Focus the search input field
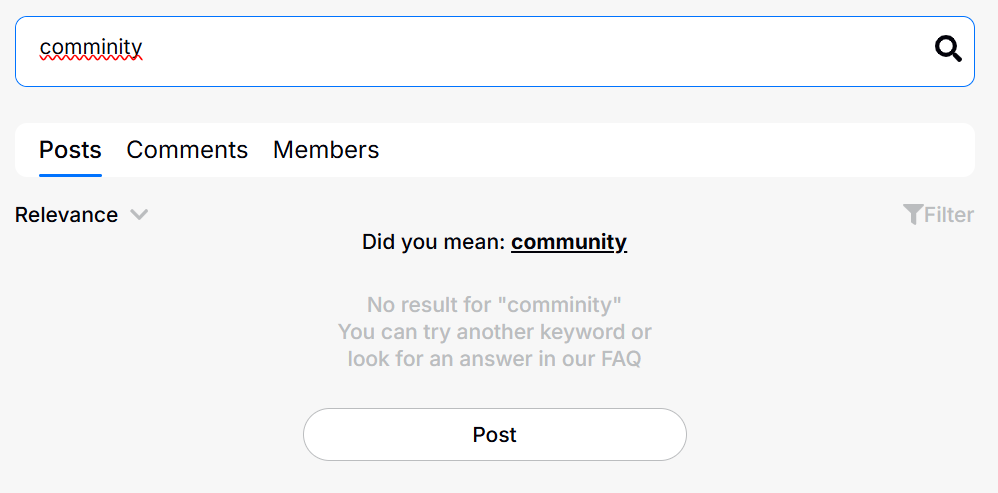998x493 pixels. click(480, 50)
